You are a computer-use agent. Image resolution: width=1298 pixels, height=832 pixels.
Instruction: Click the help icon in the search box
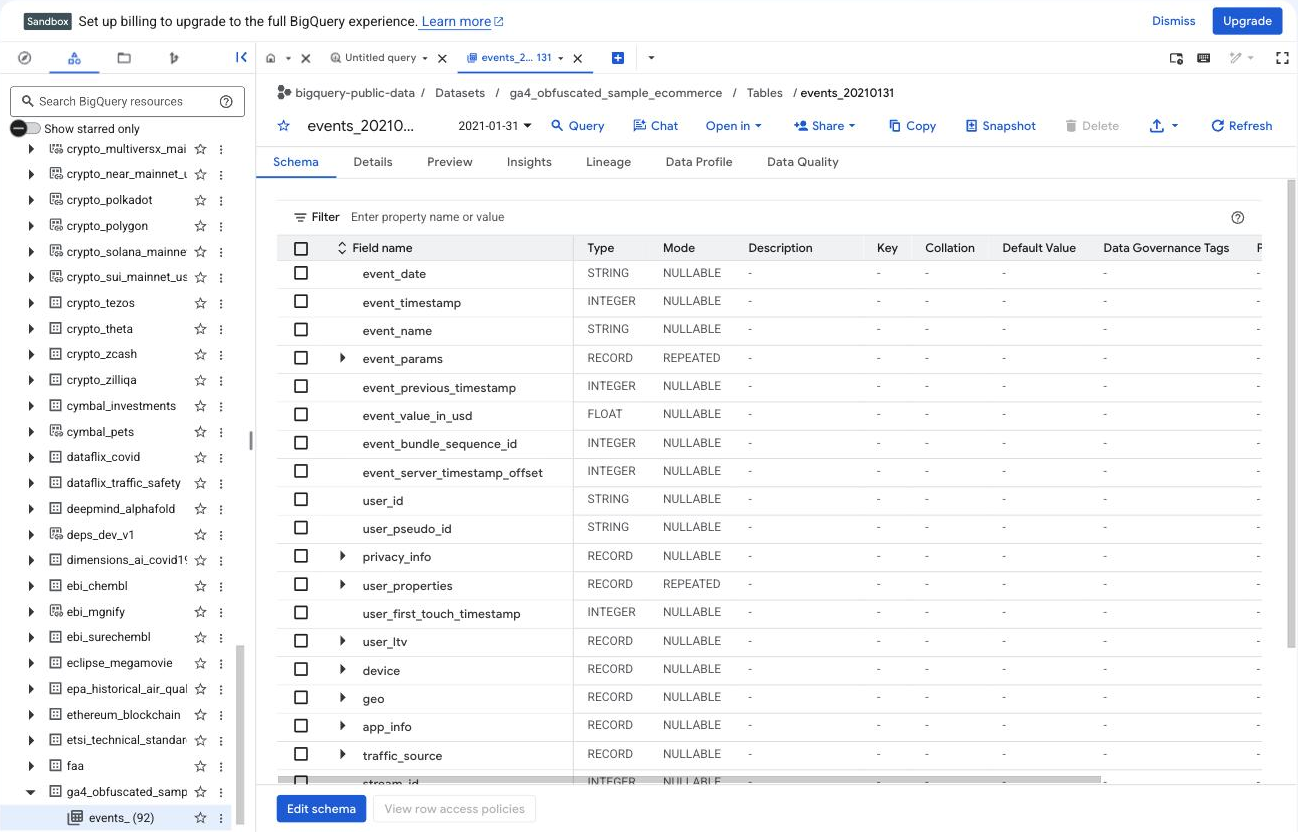coord(226,101)
